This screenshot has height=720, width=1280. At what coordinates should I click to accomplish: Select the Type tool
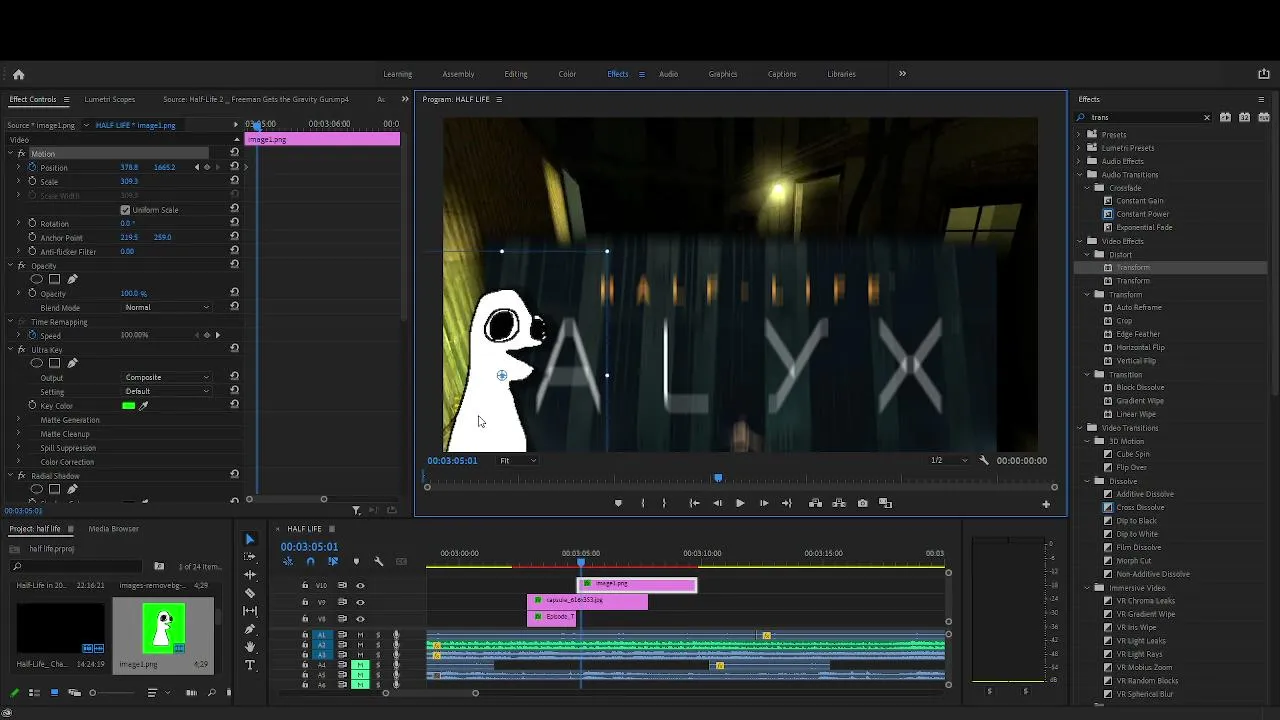(x=250, y=665)
